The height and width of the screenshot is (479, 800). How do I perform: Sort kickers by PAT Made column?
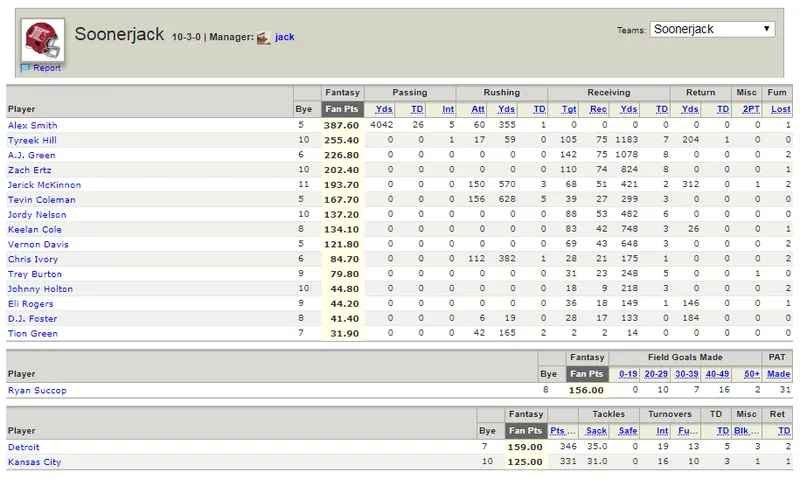click(779, 374)
